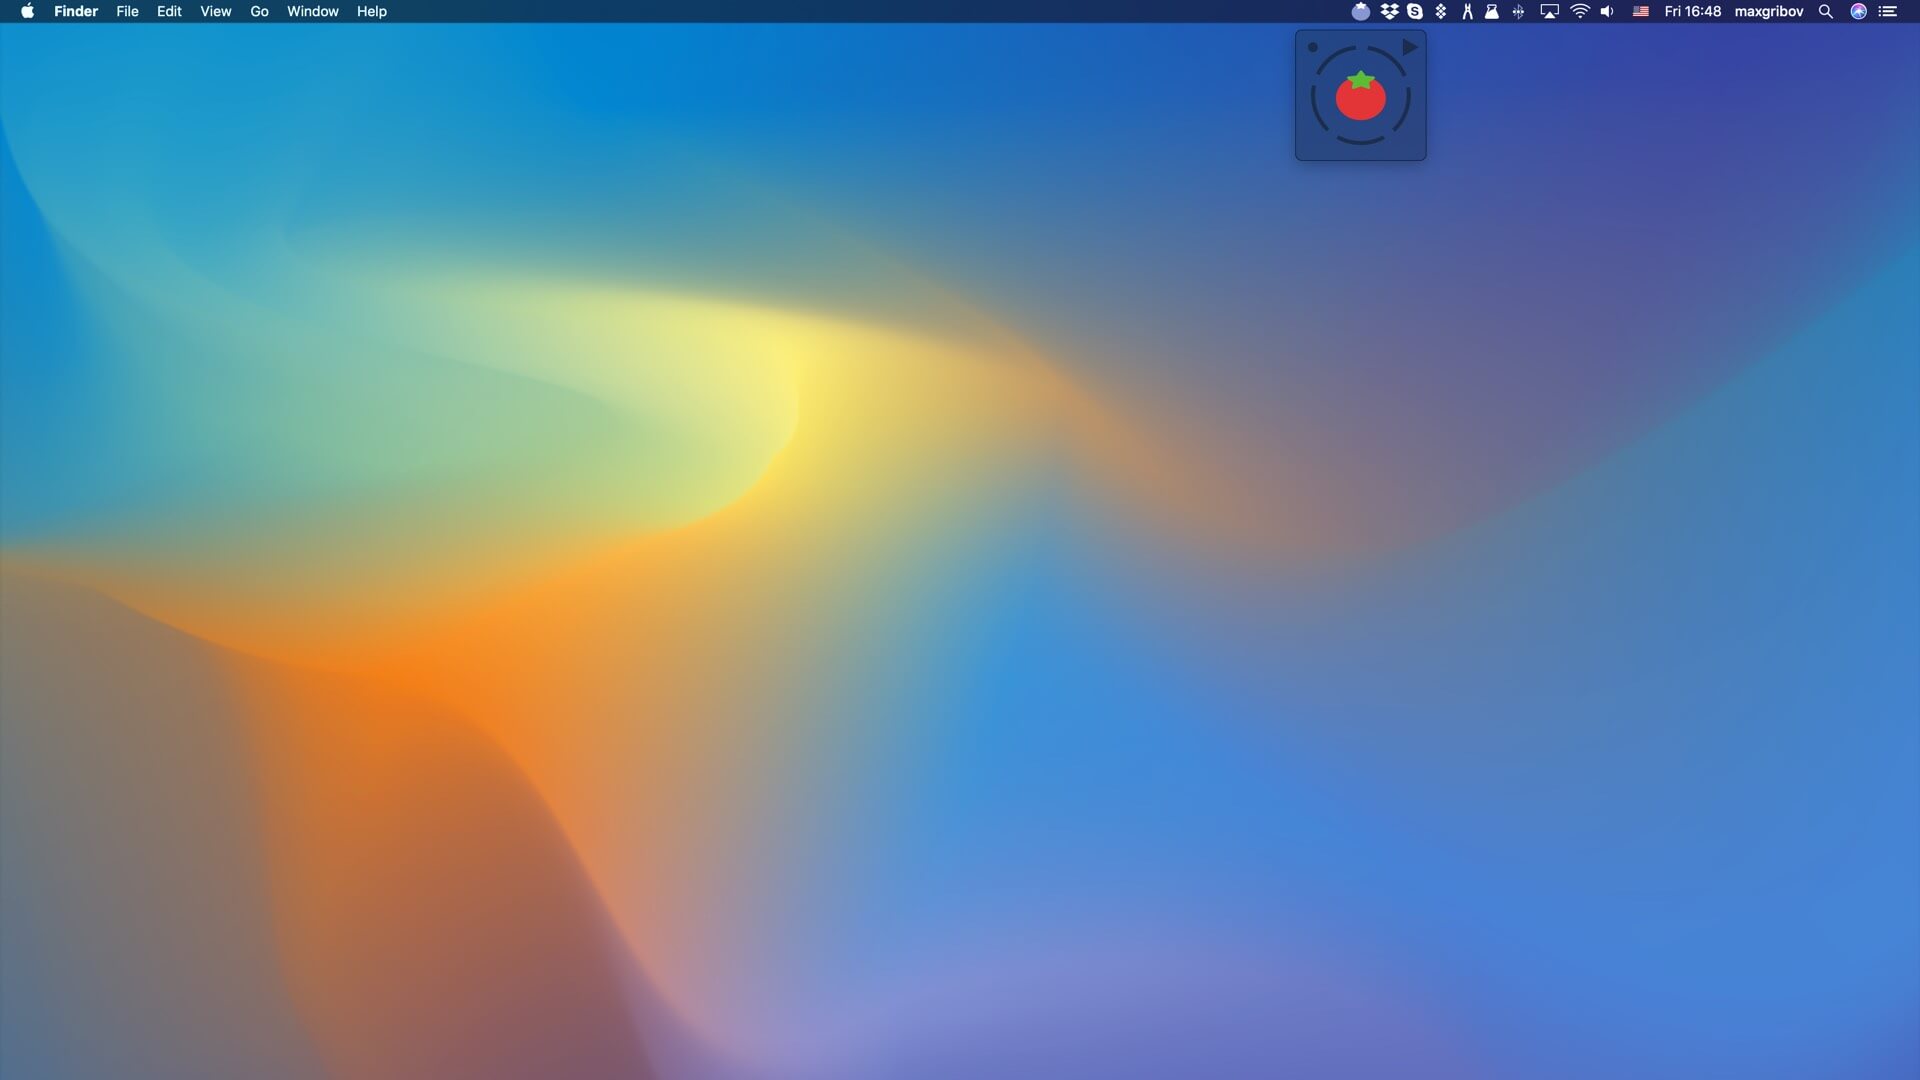Open the tomato timer menu bar icon
Screen dimensions: 1920x1080
pos(1361,12)
